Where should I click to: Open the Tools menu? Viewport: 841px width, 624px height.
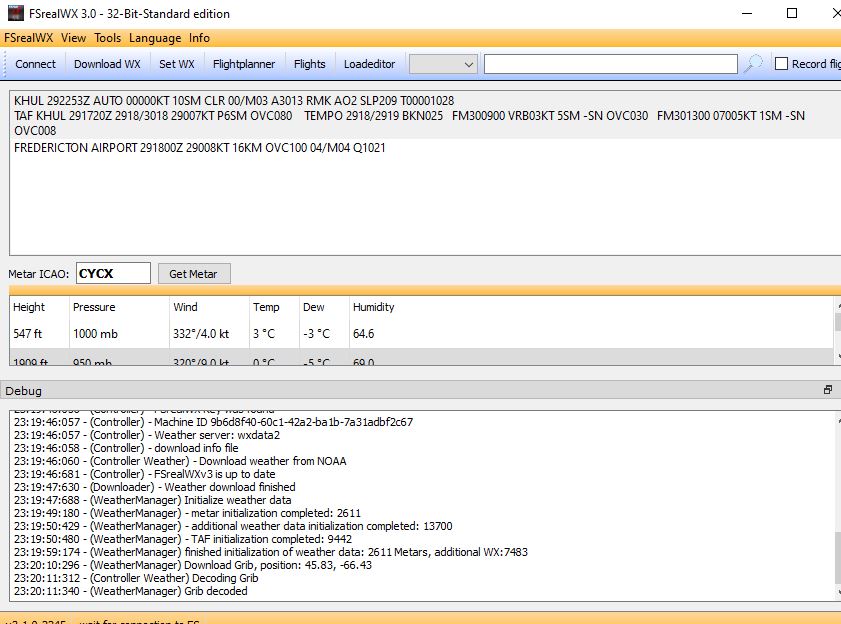click(107, 38)
